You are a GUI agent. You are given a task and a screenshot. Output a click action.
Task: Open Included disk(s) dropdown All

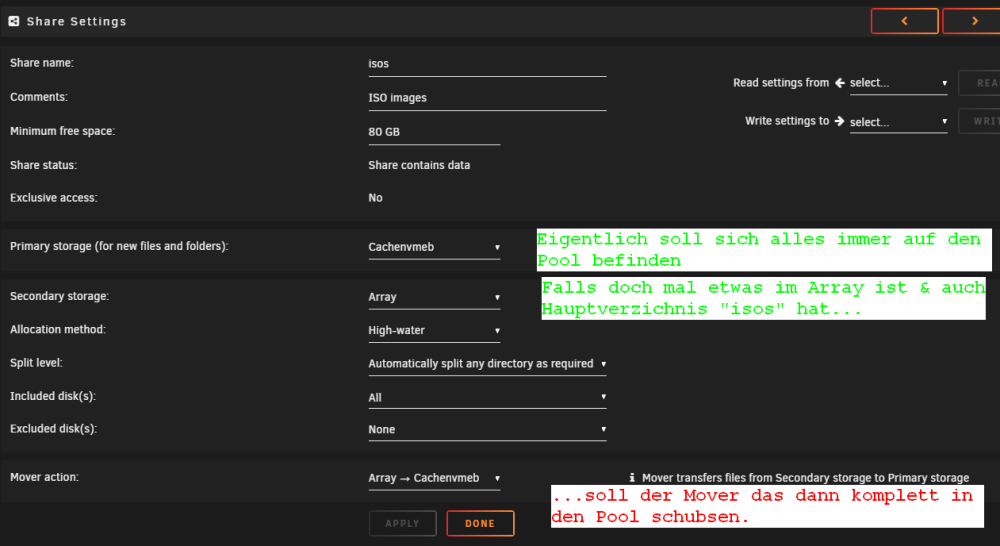click(487, 397)
